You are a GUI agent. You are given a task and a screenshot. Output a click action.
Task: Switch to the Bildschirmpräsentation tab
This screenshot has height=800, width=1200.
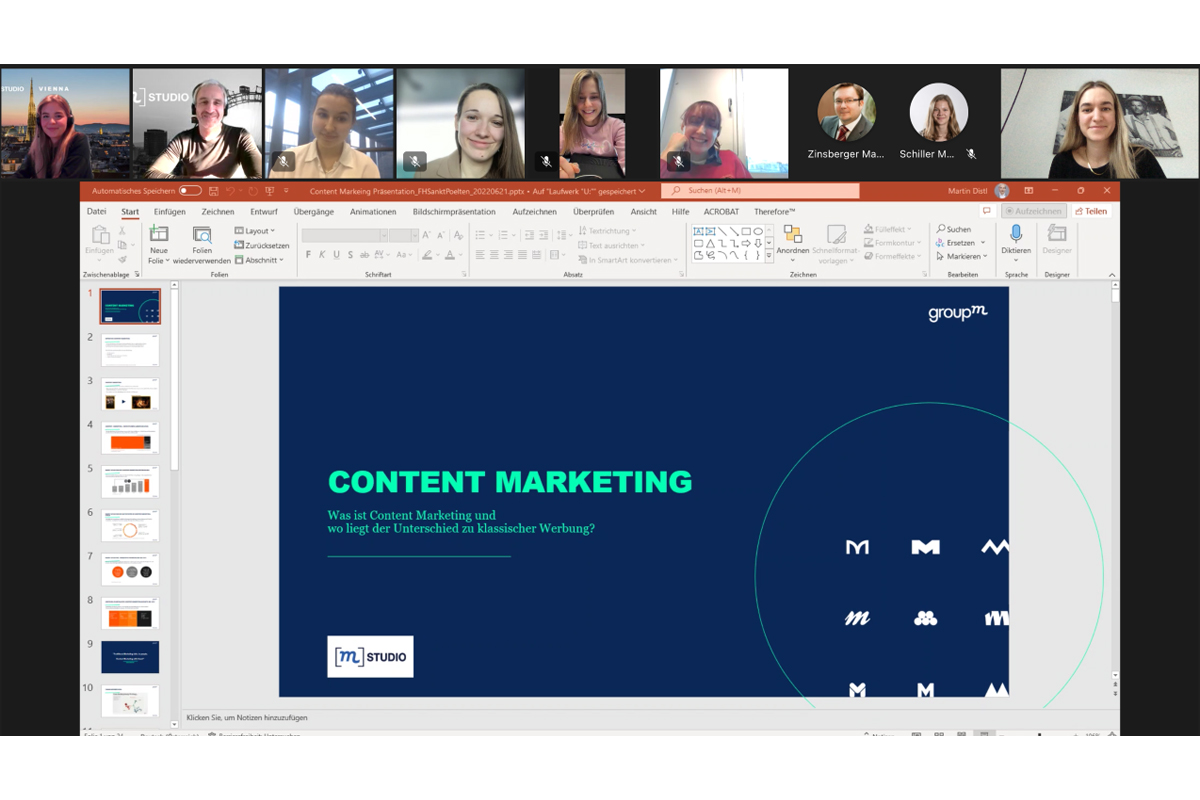[453, 212]
